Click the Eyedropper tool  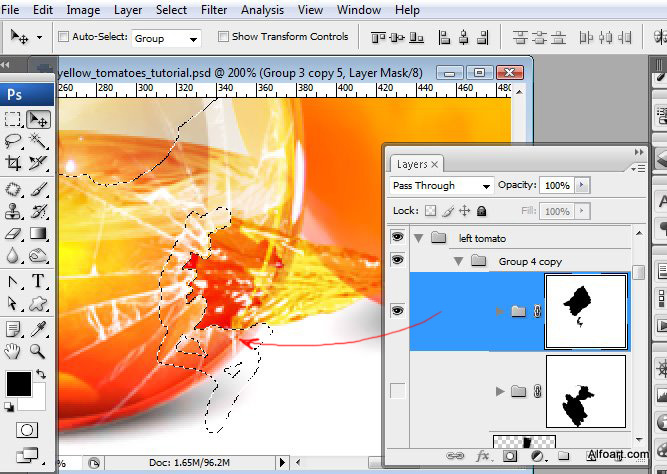(x=38, y=328)
